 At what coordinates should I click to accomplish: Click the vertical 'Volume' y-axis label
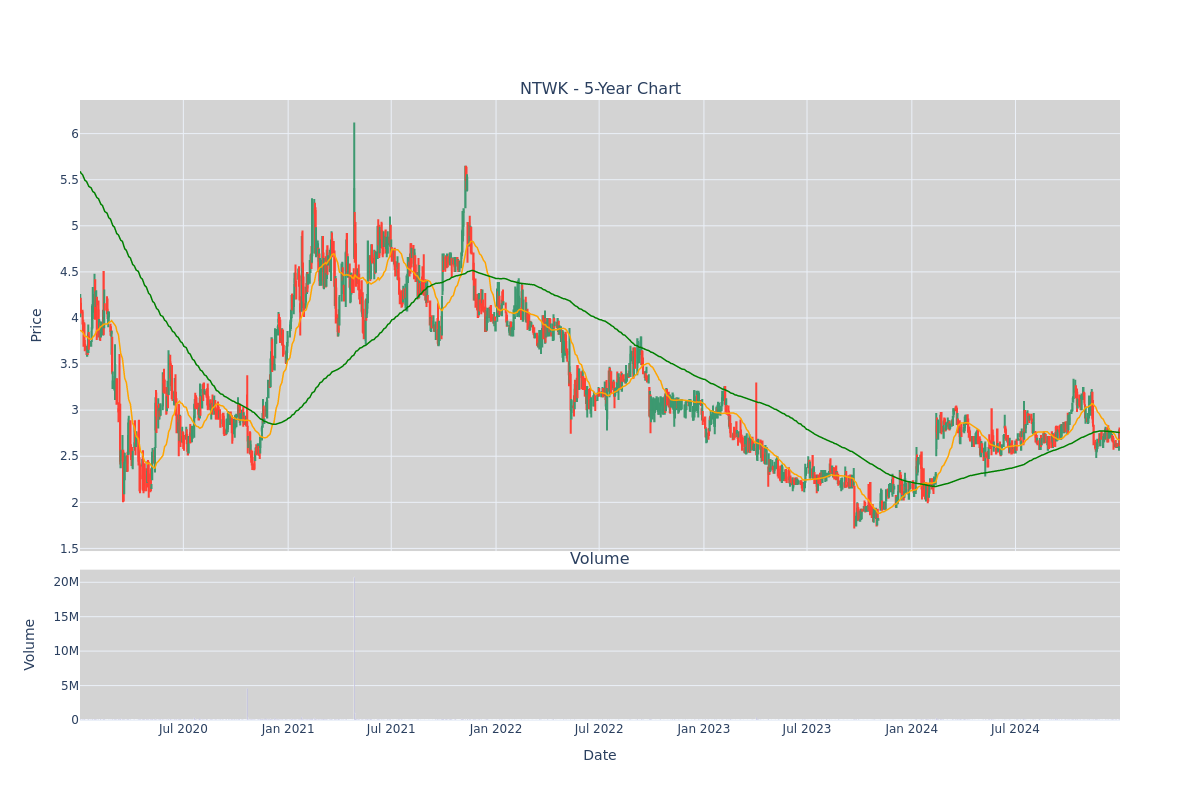click(x=30, y=644)
